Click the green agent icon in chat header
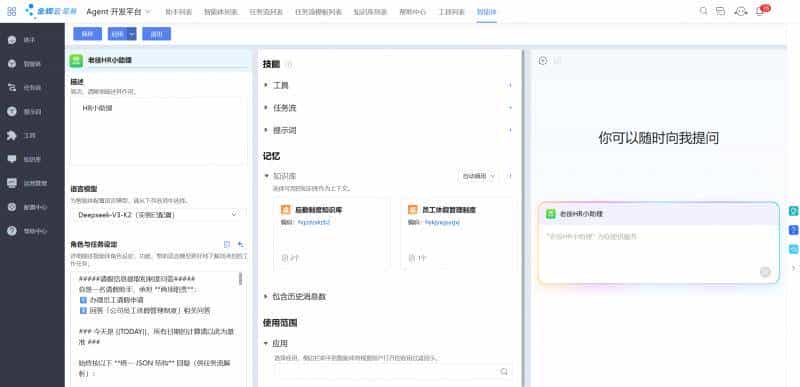This screenshot has height=387, width=800. (551, 214)
